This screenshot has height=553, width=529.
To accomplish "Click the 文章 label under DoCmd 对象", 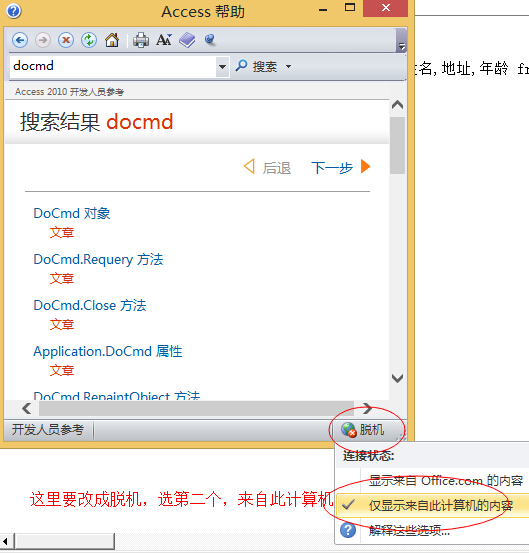I will coord(62,233).
